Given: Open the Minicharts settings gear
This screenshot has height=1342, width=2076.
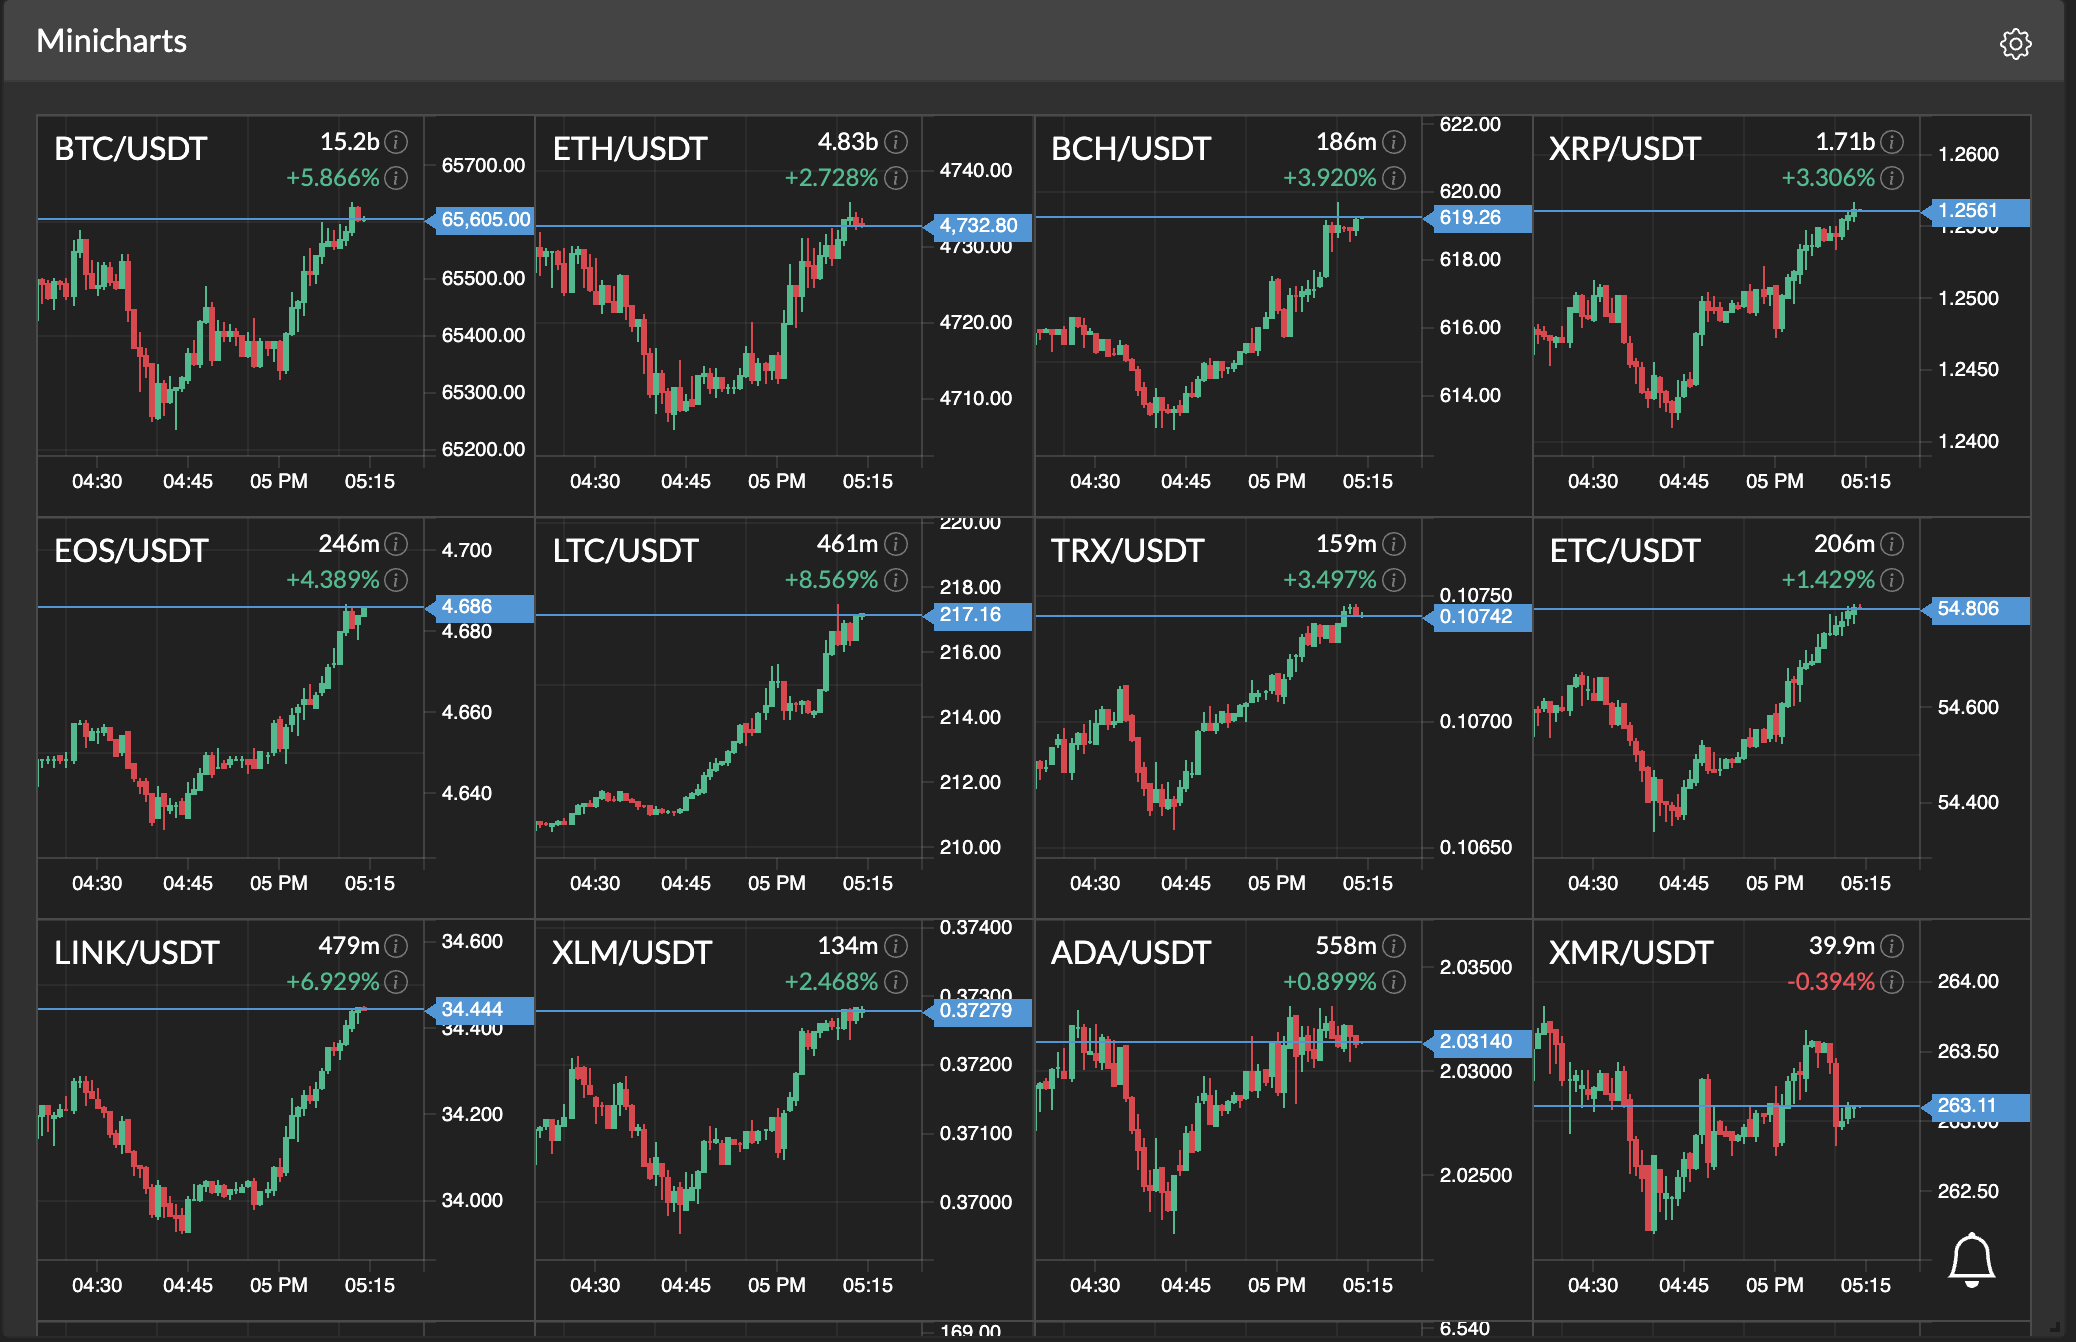Looking at the screenshot, I should tap(2015, 44).
